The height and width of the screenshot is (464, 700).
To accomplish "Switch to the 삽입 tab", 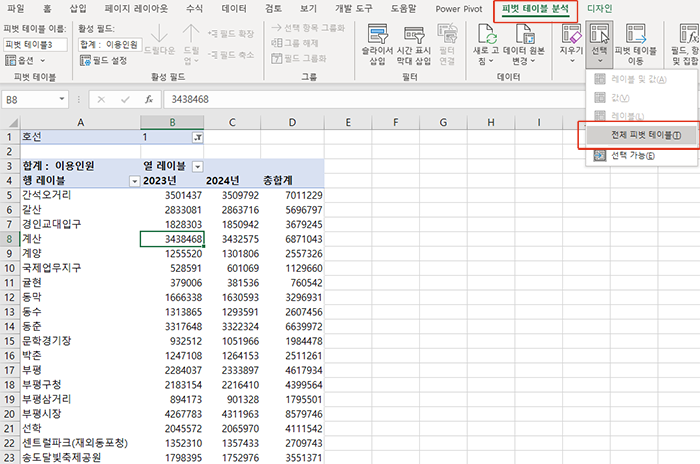I will tap(78, 8).
